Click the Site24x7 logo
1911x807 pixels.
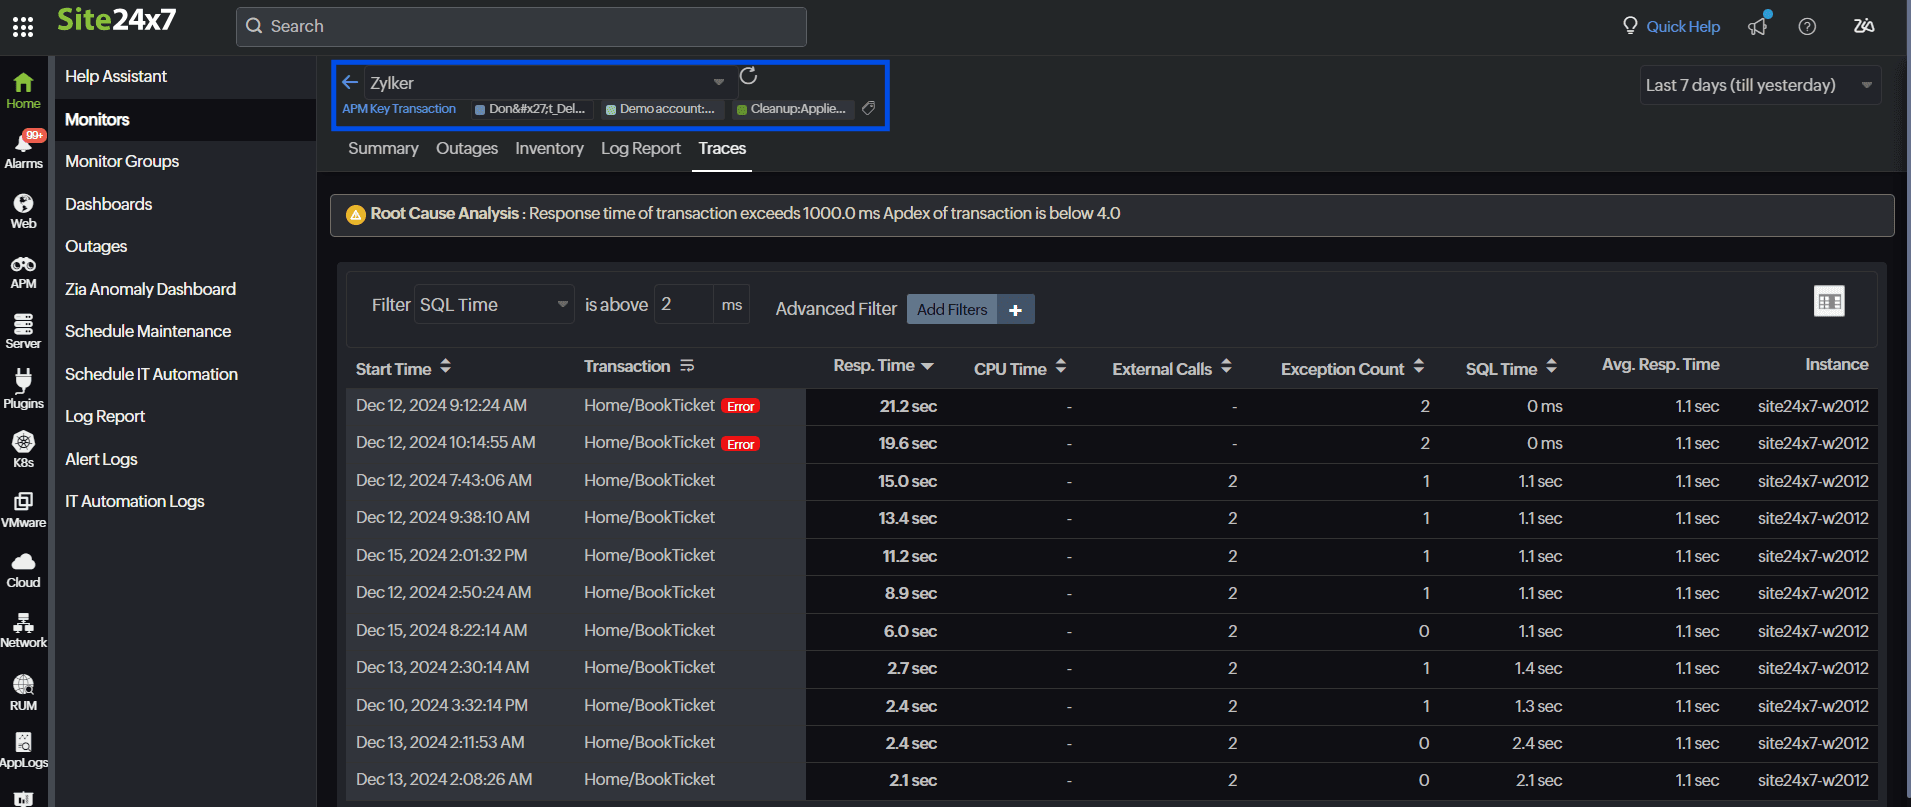[116, 19]
